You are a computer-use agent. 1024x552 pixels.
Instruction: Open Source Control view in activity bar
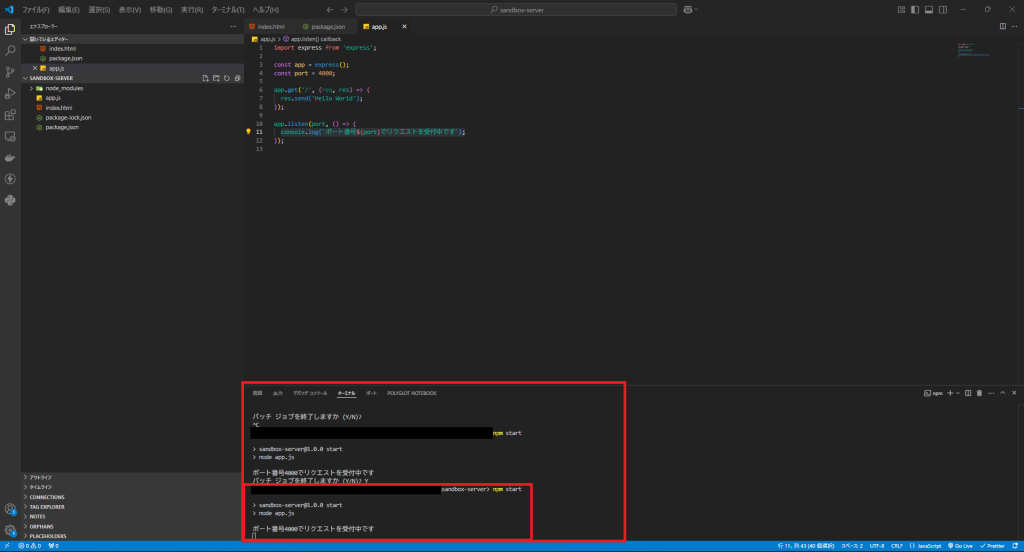pos(10,72)
